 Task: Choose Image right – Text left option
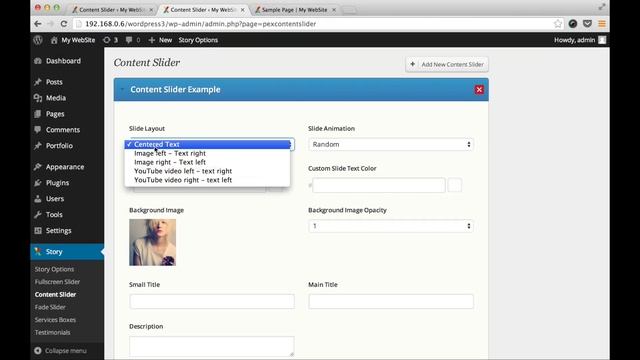207,162
